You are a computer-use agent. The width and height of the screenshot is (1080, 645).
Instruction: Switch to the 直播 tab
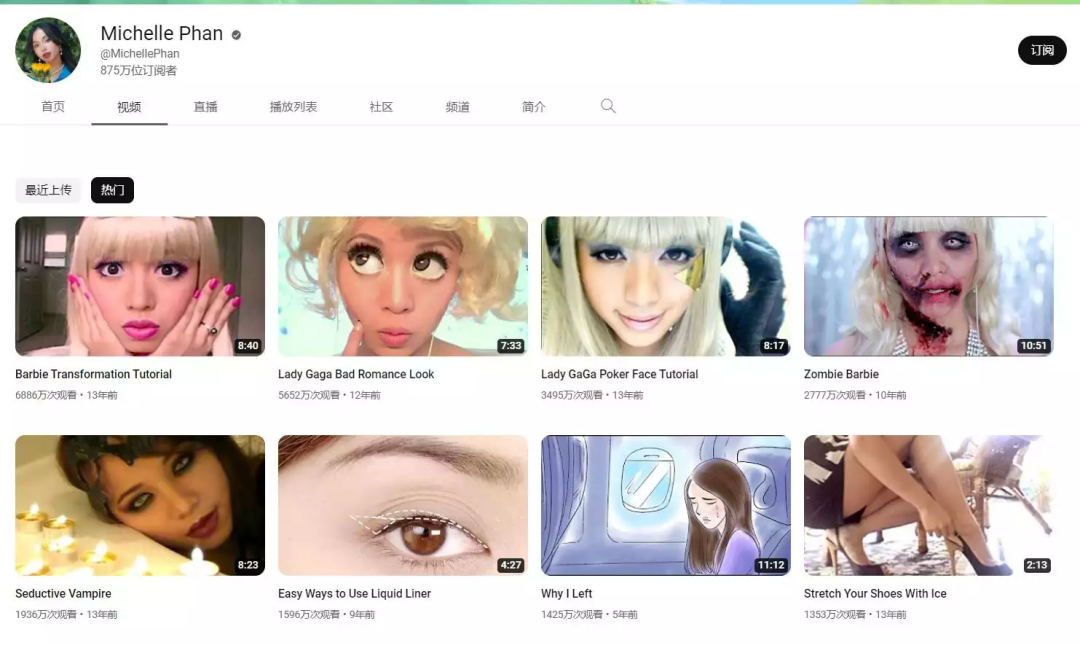pos(205,106)
